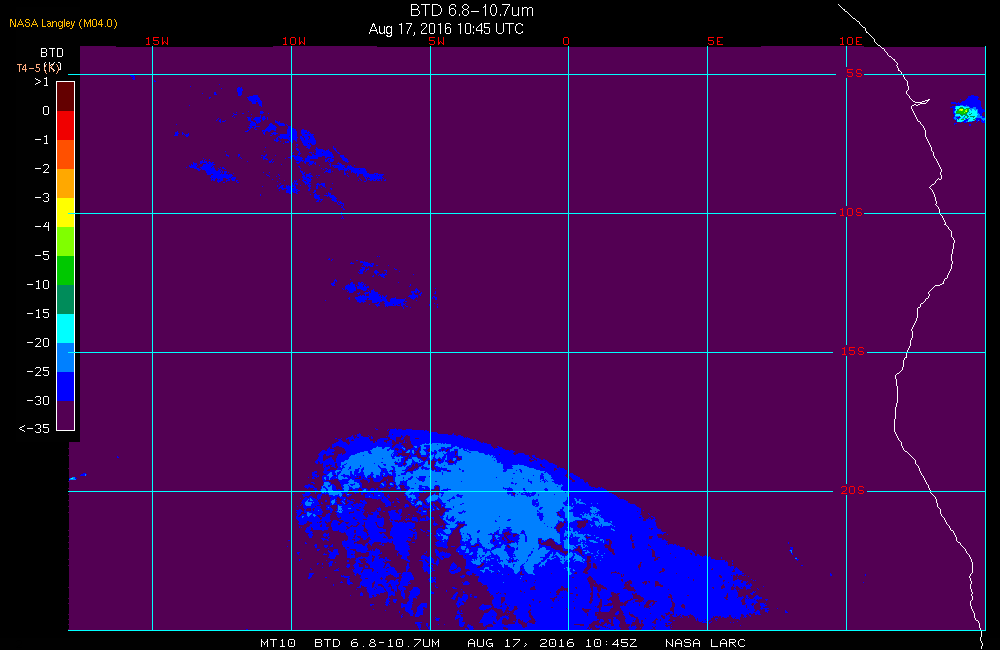The width and height of the screenshot is (1000, 650).
Task: Click the '-20' value on color scale
Action: coord(38,343)
